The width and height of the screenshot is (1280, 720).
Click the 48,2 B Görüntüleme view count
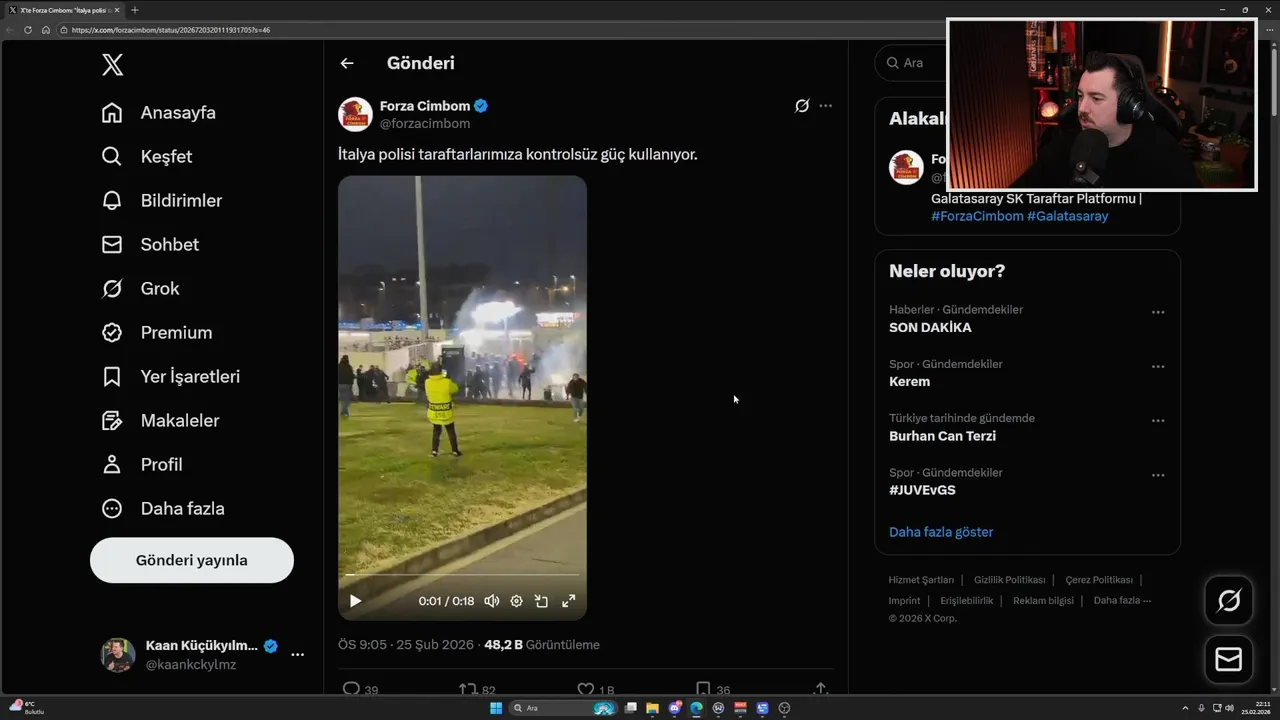coord(542,645)
